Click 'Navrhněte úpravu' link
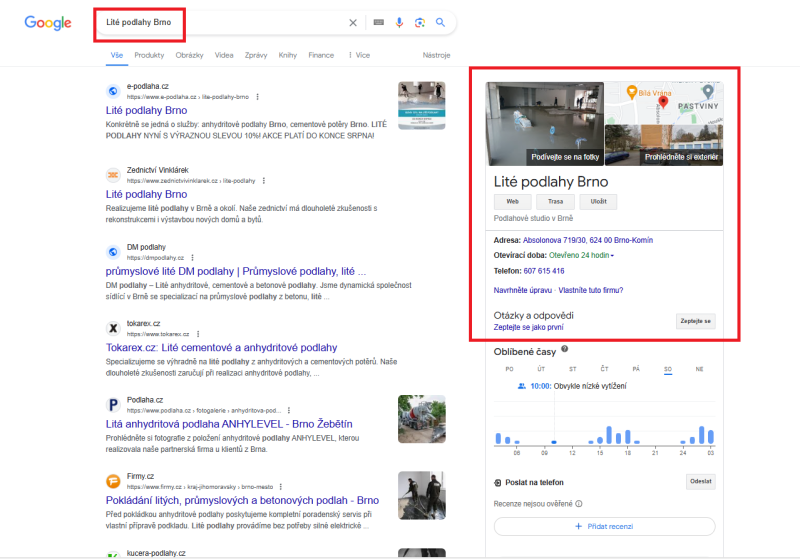This screenshot has height=559, width=800. pos(522,290)
